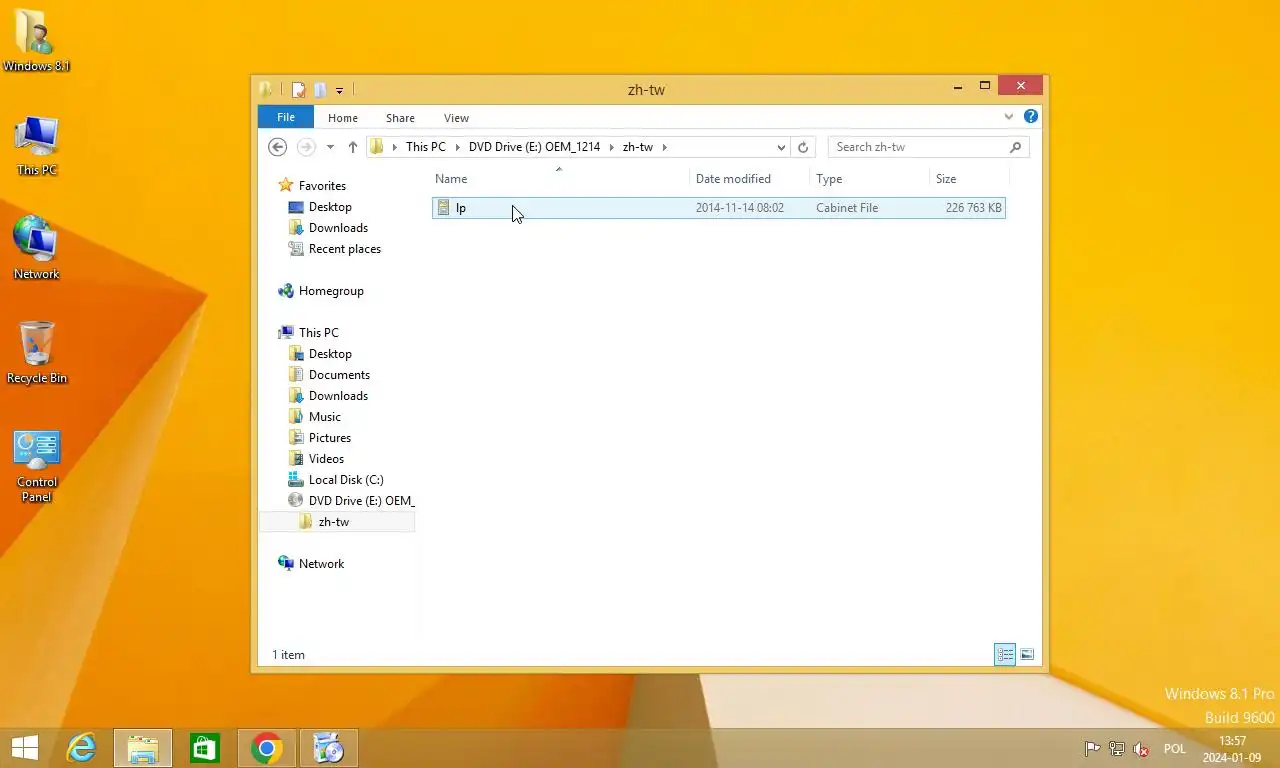Launch Internet Explorer from the taskbar
The height and width of the screenshot is (768, 1280).
click(81, 748)
